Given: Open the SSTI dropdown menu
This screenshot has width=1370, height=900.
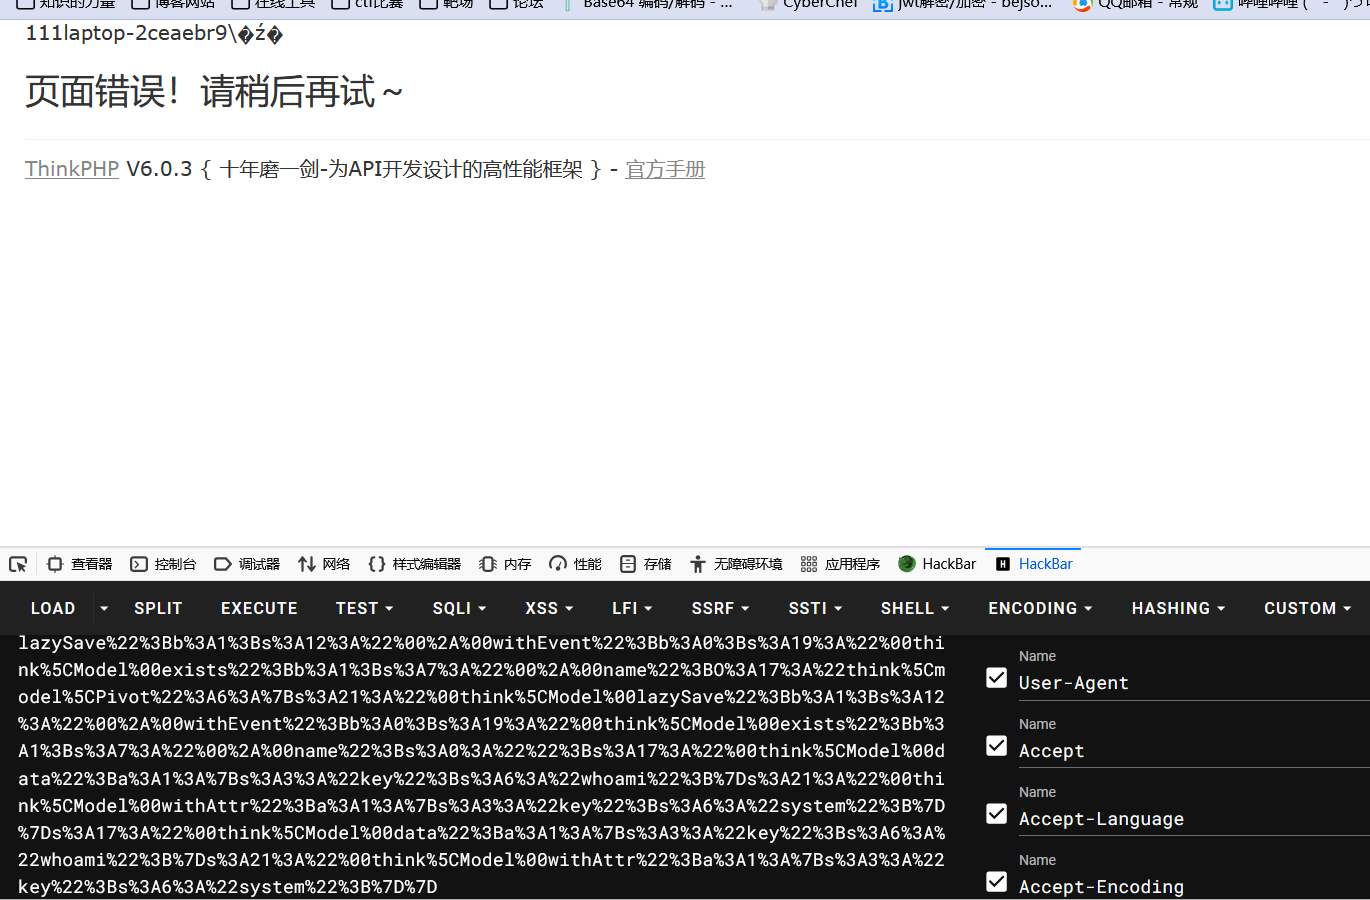Looking at the screenshot, I should tap(815, 608).
